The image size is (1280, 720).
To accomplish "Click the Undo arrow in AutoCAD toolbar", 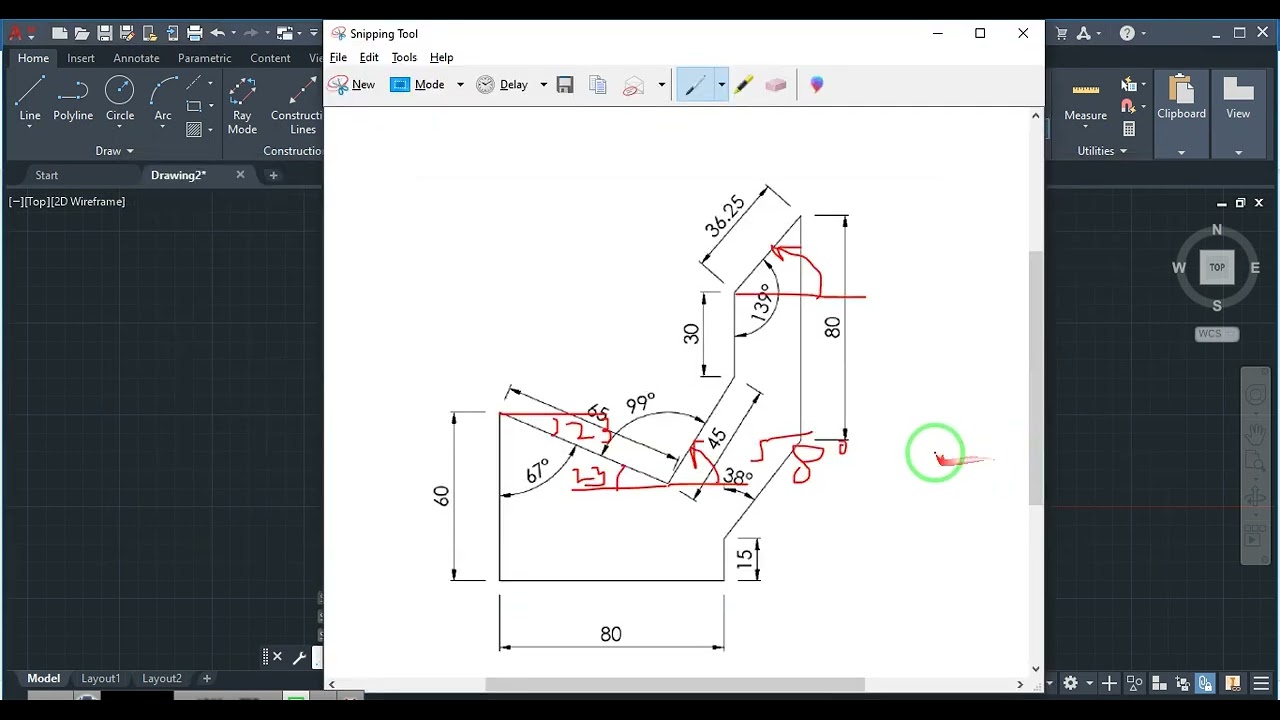I will pyautogui.click(x=218, y=33).
